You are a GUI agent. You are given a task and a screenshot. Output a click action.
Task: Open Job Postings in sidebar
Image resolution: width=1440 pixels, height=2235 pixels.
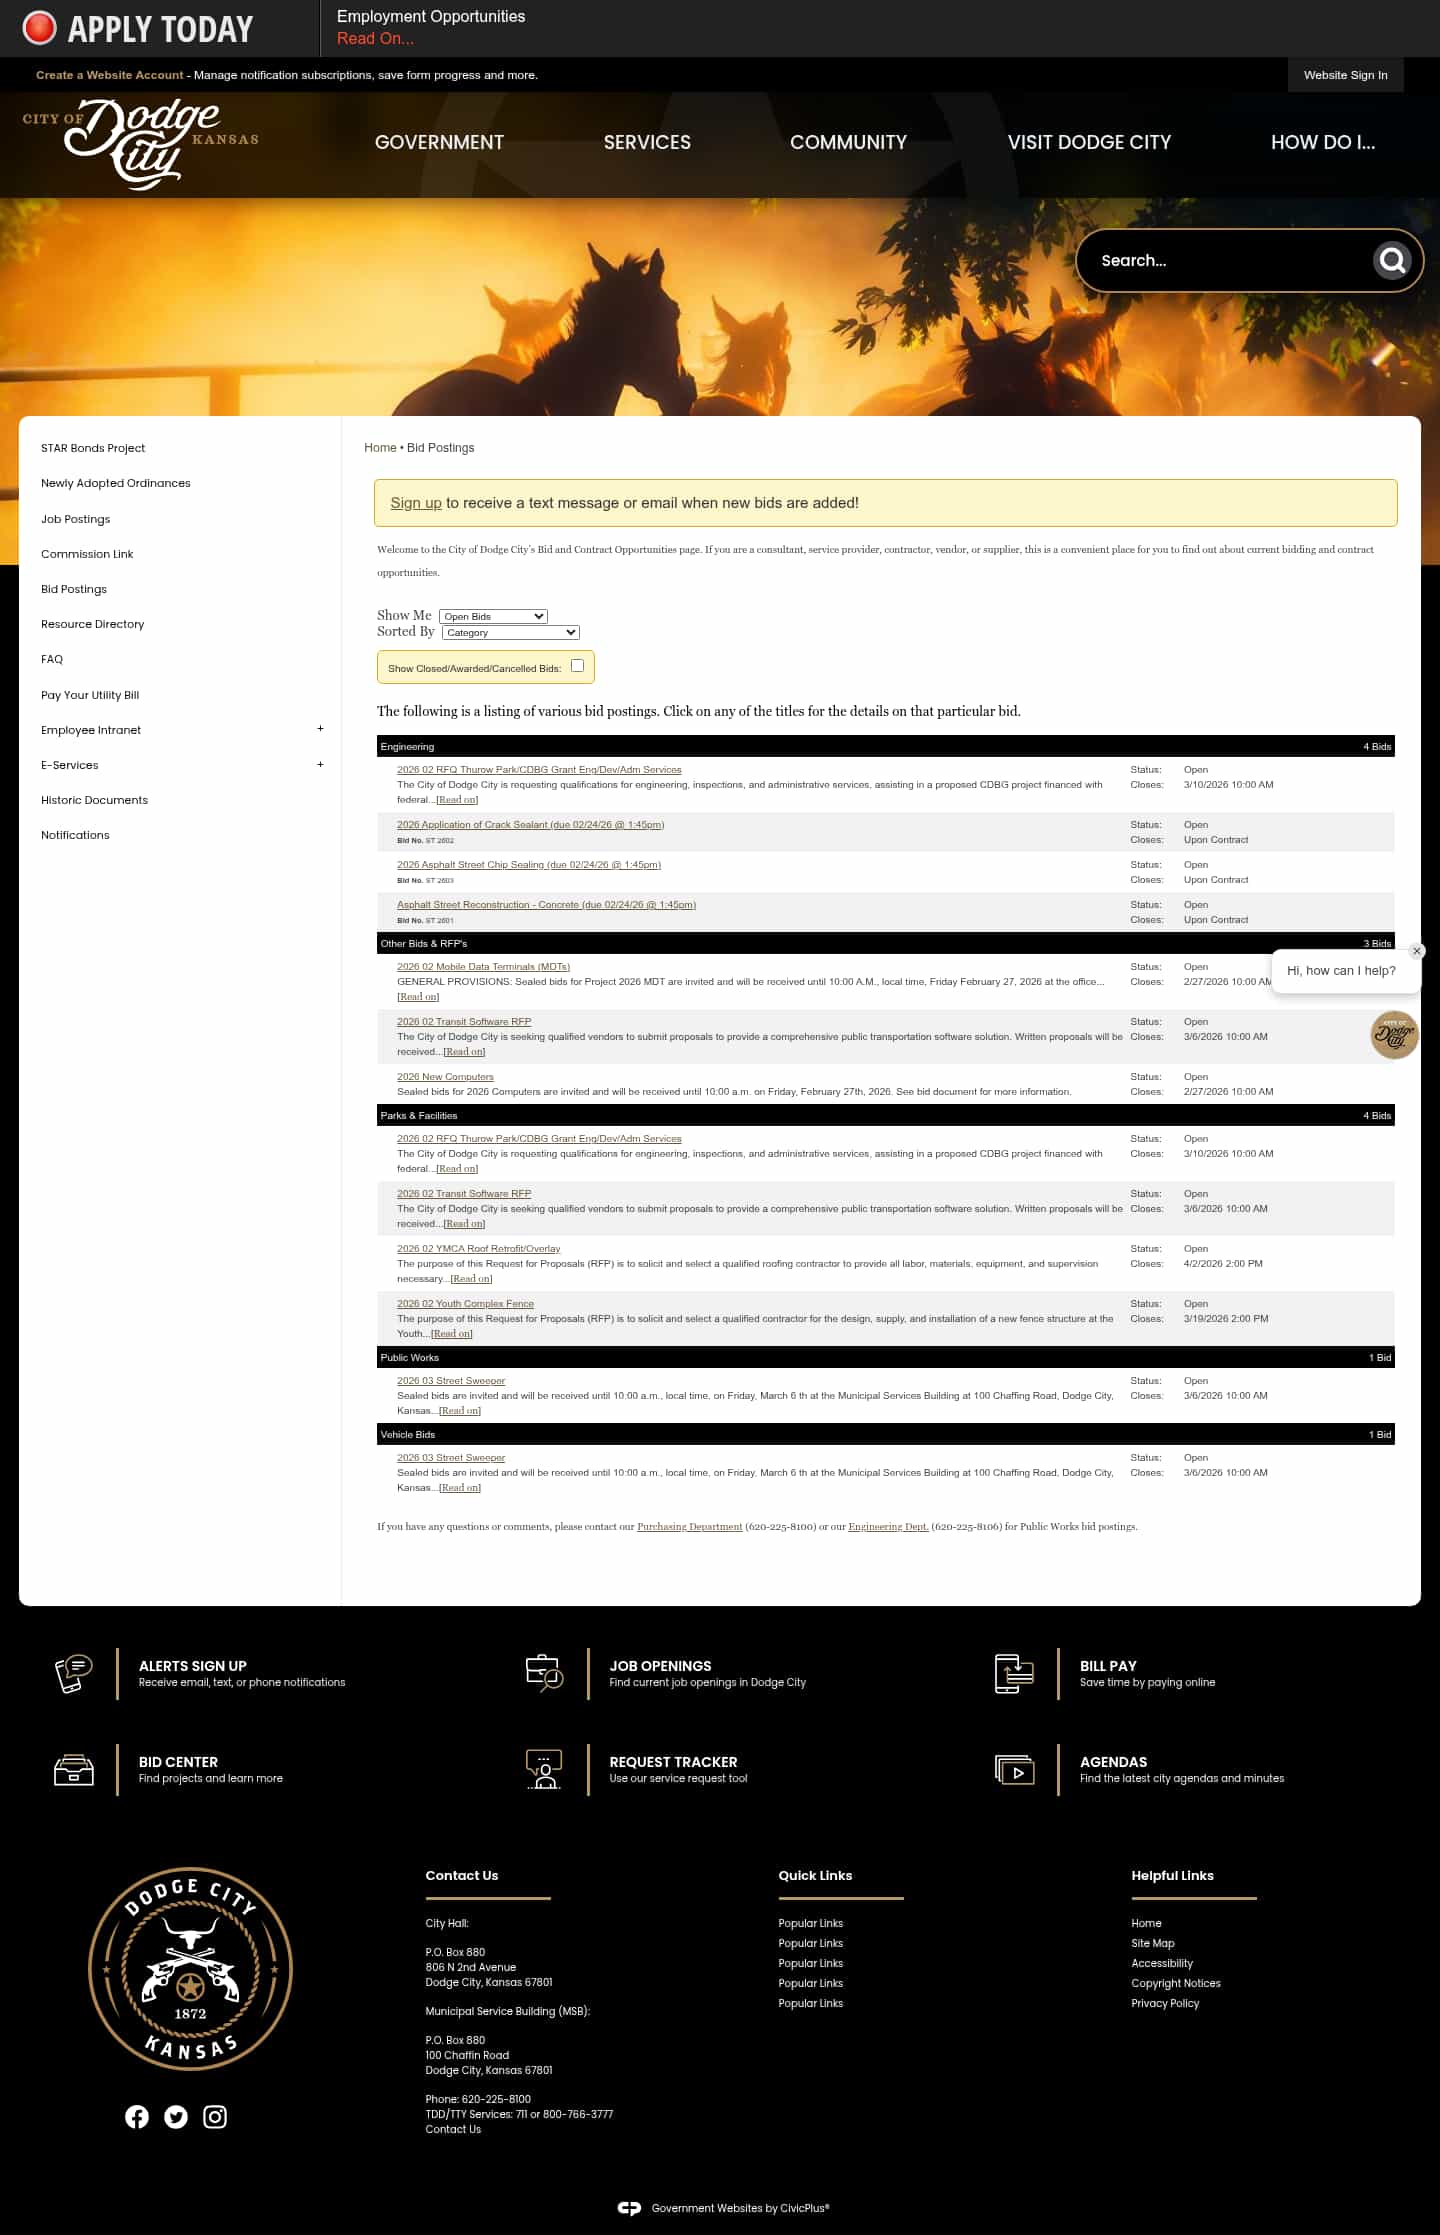click(x=76, y=519)
